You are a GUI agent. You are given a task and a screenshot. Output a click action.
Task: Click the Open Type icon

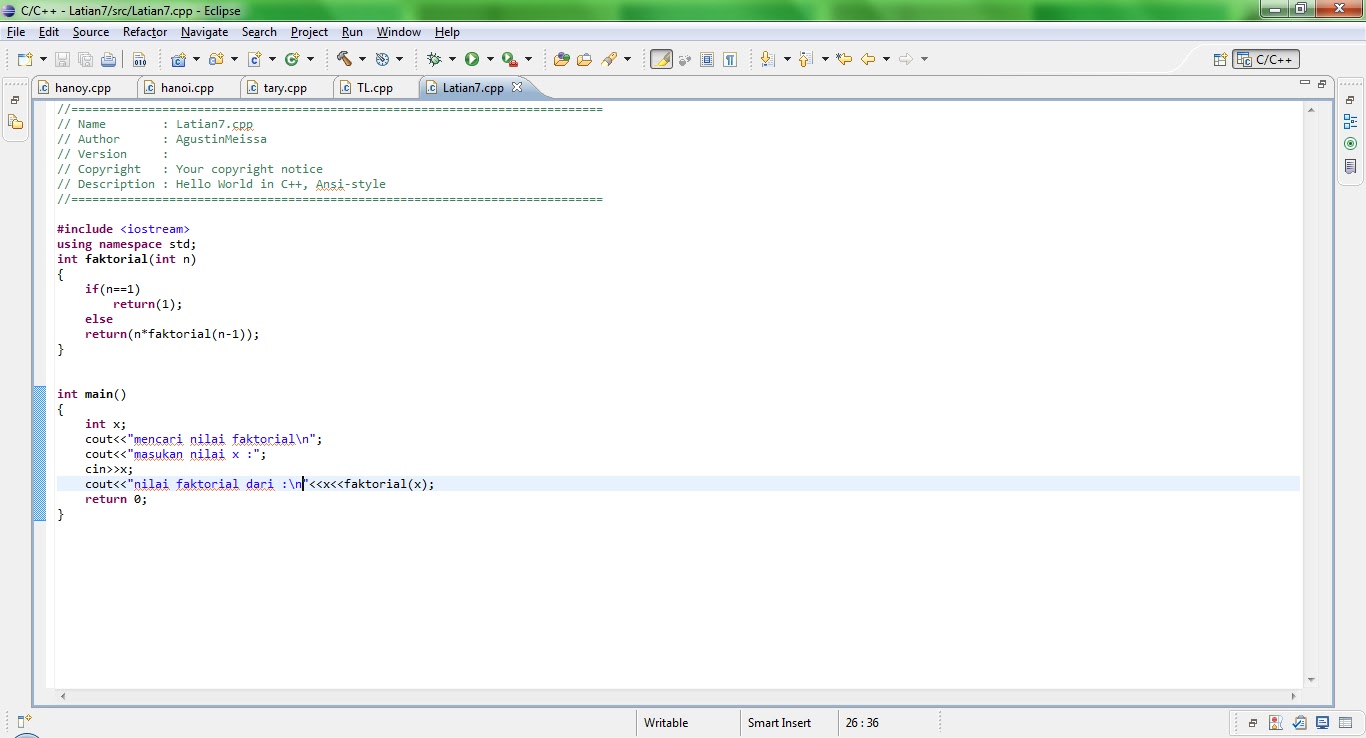point(561,60)
